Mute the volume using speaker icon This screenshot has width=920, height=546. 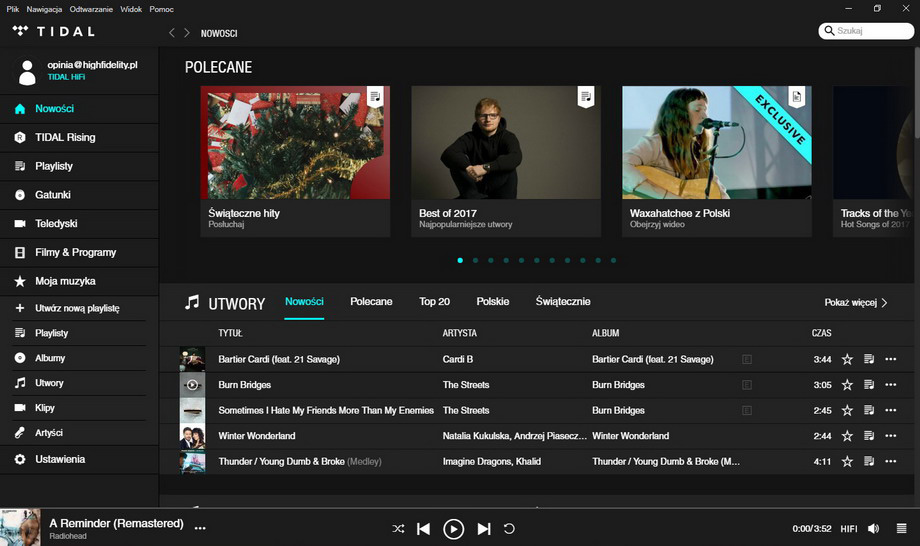point(873,529)
